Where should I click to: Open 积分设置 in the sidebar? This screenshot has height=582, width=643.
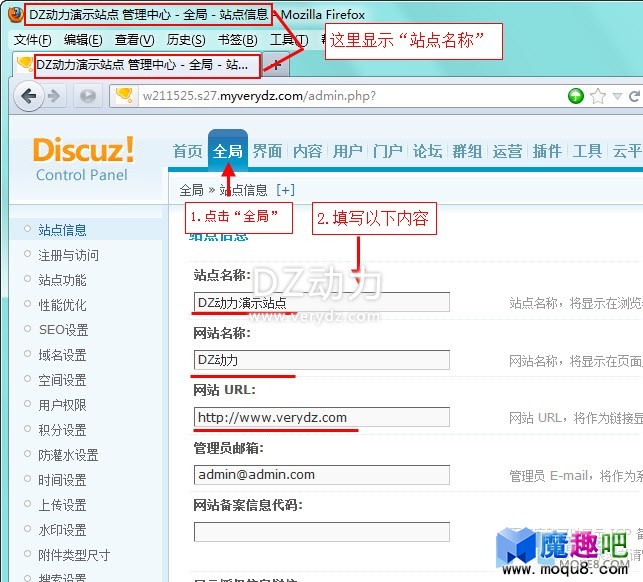pyautogui.click(x=62, y=430)
